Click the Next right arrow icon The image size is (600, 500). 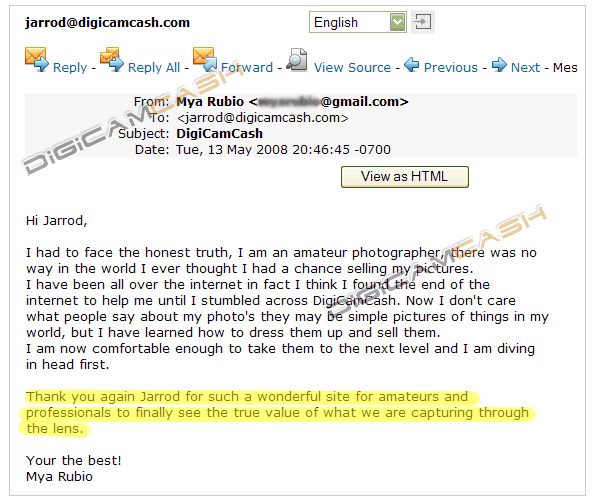point(499,64)
